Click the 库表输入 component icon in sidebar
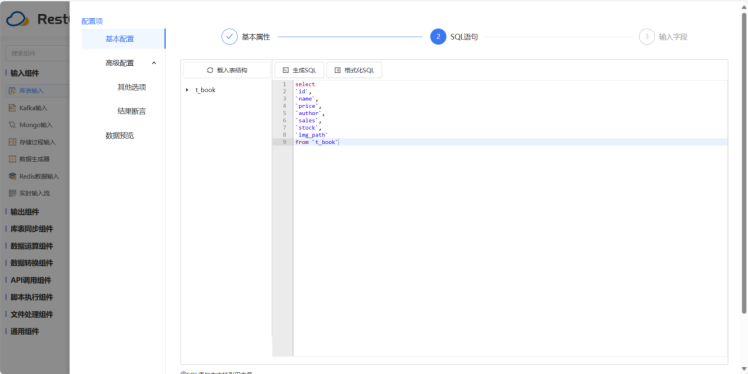Viewport: 748px width, 374px height. pos(13,91)
